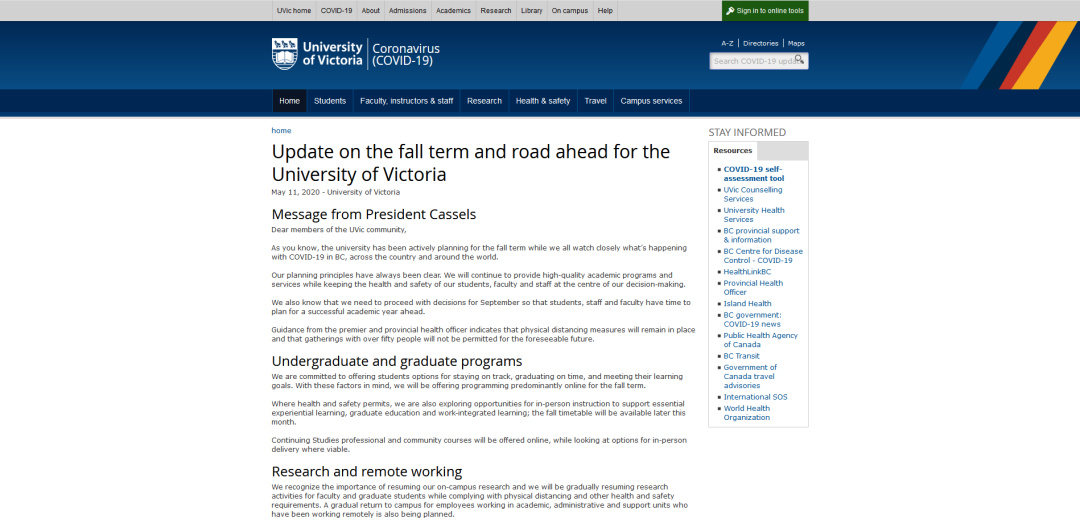Select Faculty, instructors & staff menu
This screenshot has height=523, width=1080.
point(406,101)
